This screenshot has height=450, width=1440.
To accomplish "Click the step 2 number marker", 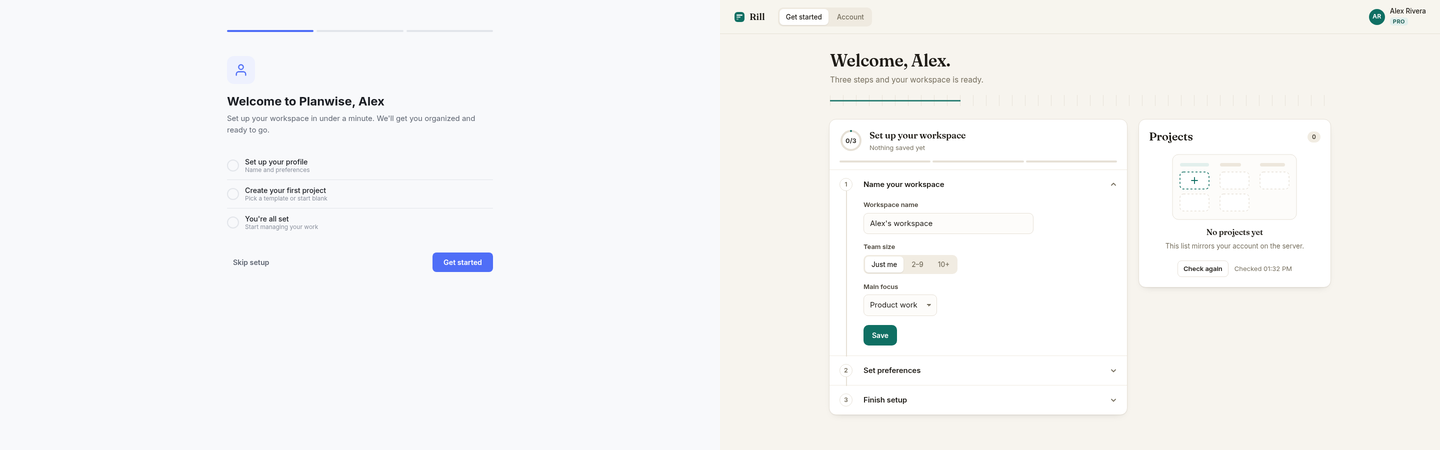I will click(846, 370).
